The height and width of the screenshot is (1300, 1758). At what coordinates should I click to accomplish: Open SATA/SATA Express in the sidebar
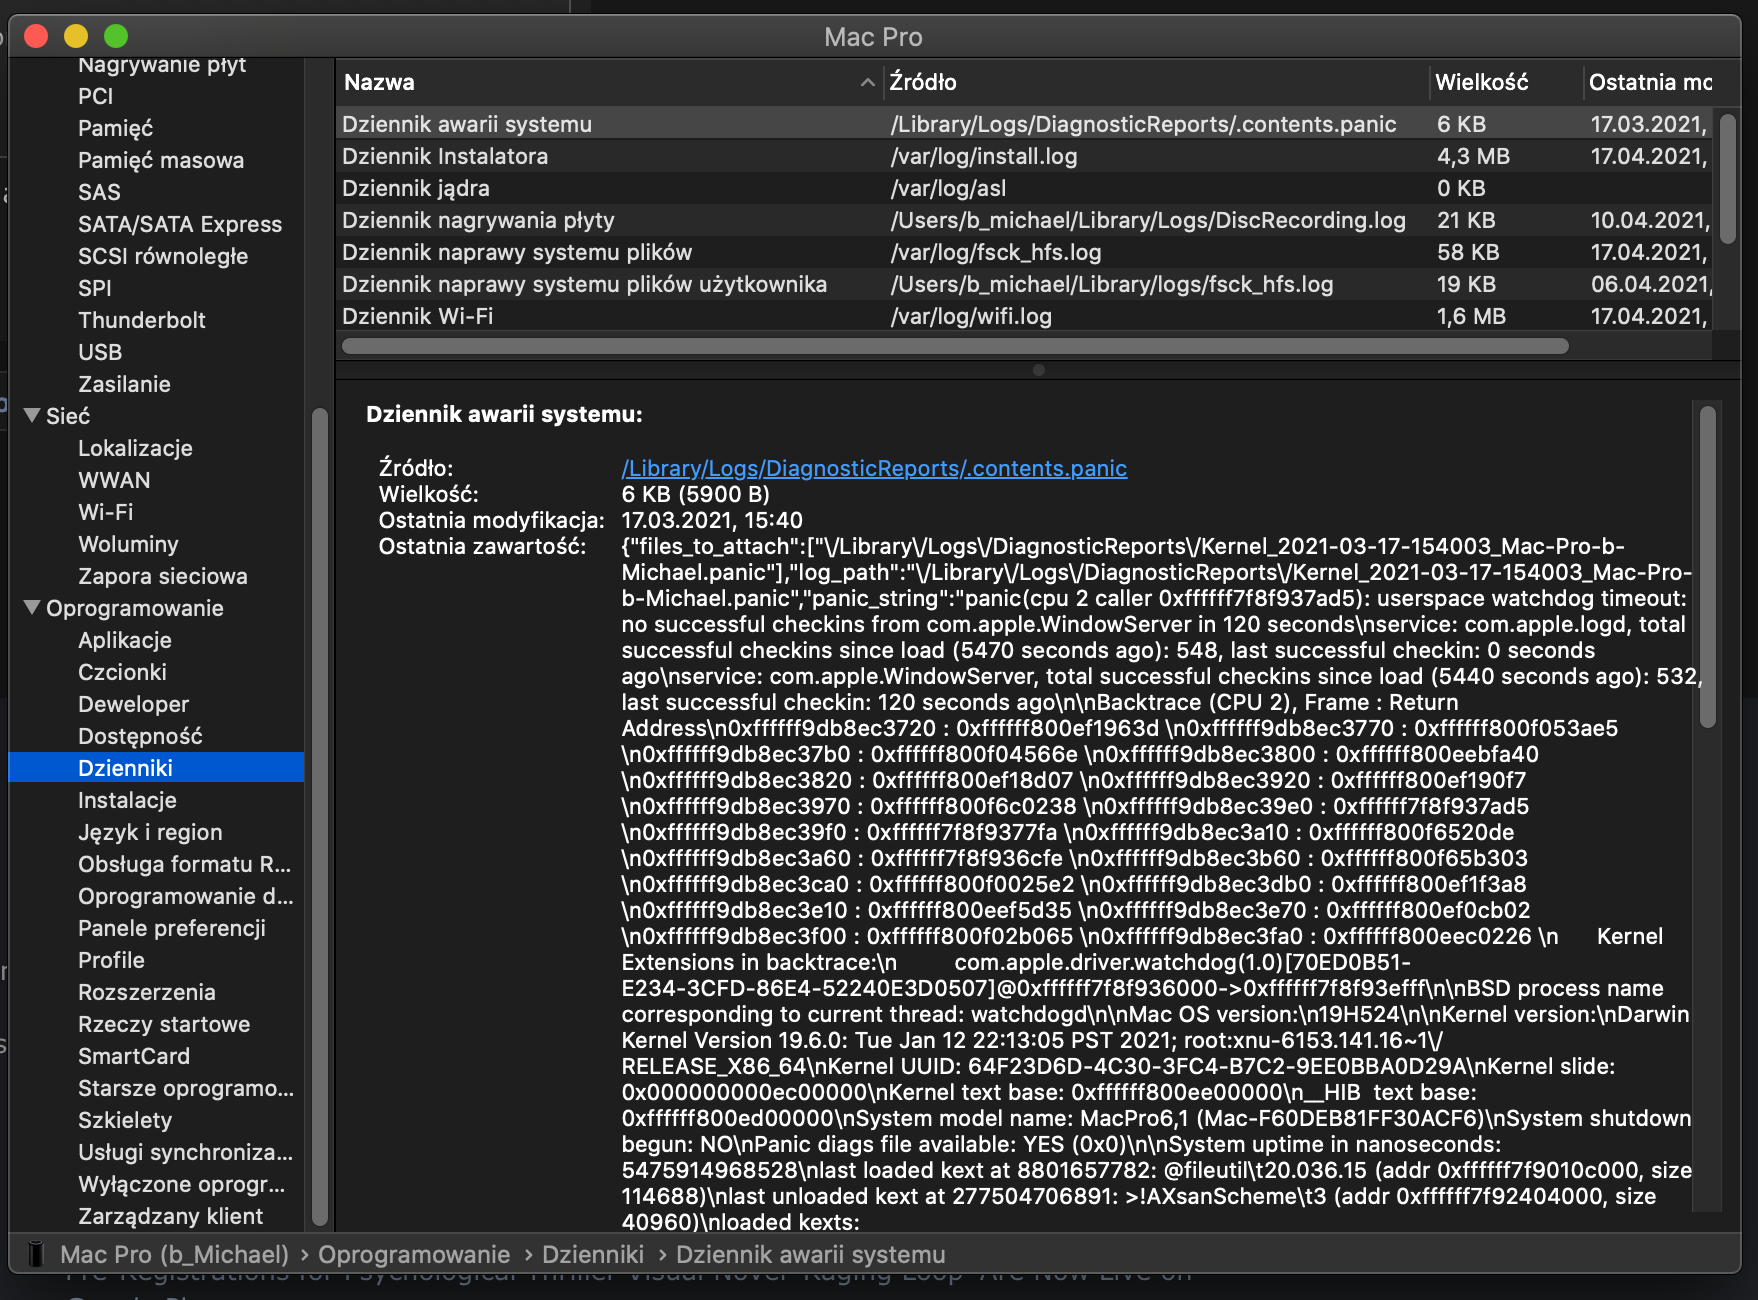180,224
